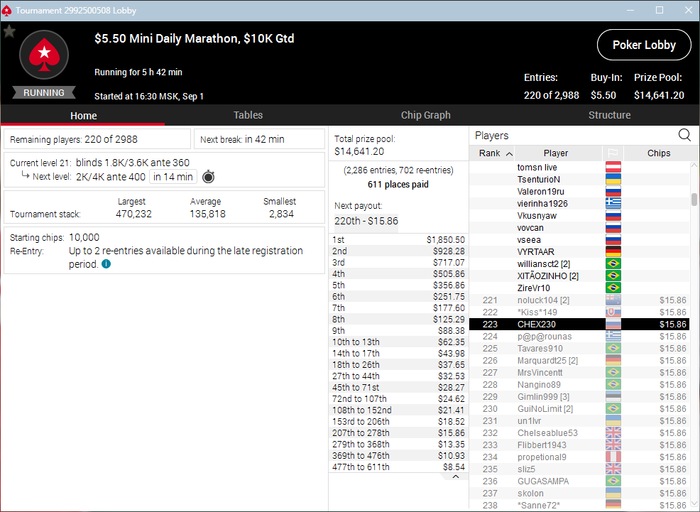Click 'Next break: in 42 min' box

[x=259, y=139]
